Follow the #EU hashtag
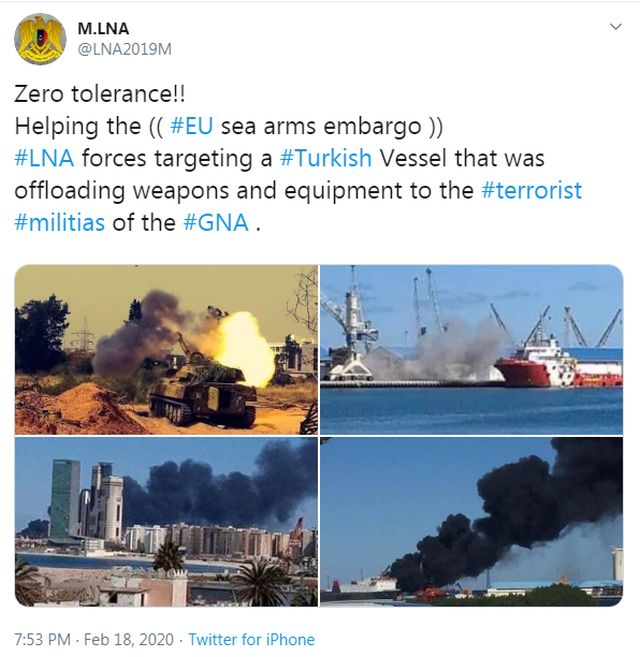The width and height of the screenshot is (640, 657). click(x=192, y=126)
